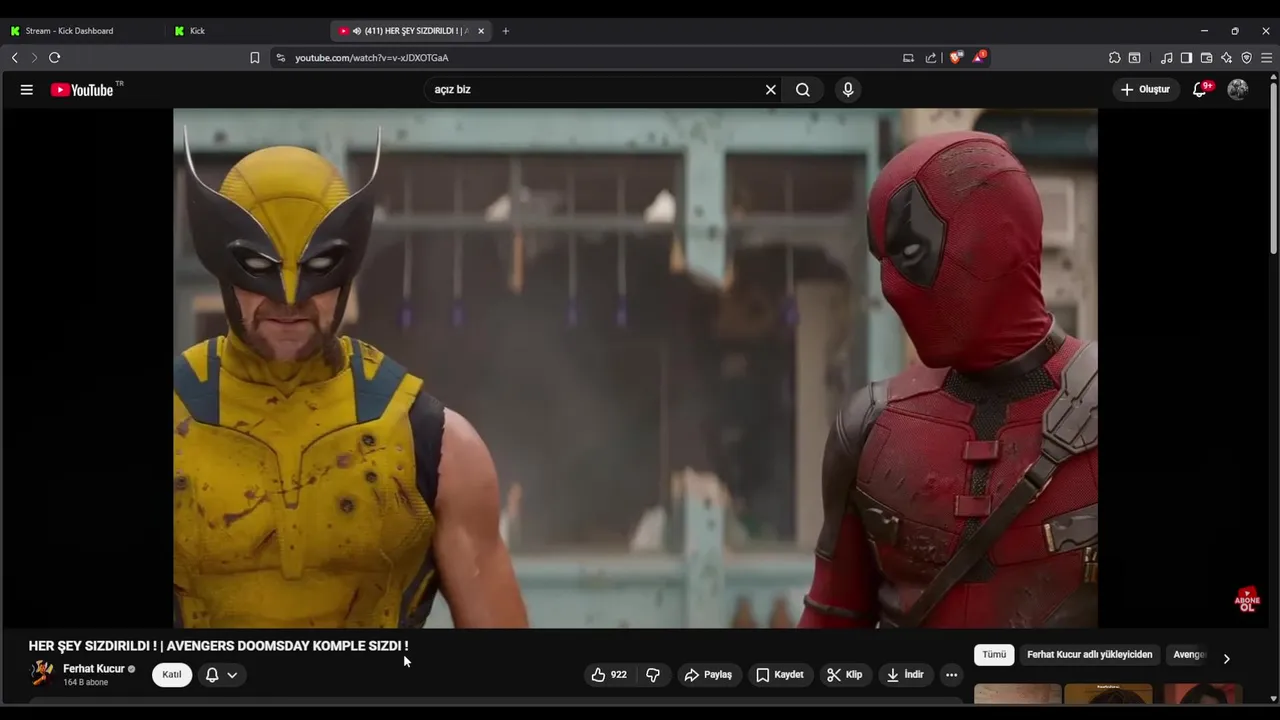
Task: Click the '164 B abone' subscriber count
Action: (86, 683)
